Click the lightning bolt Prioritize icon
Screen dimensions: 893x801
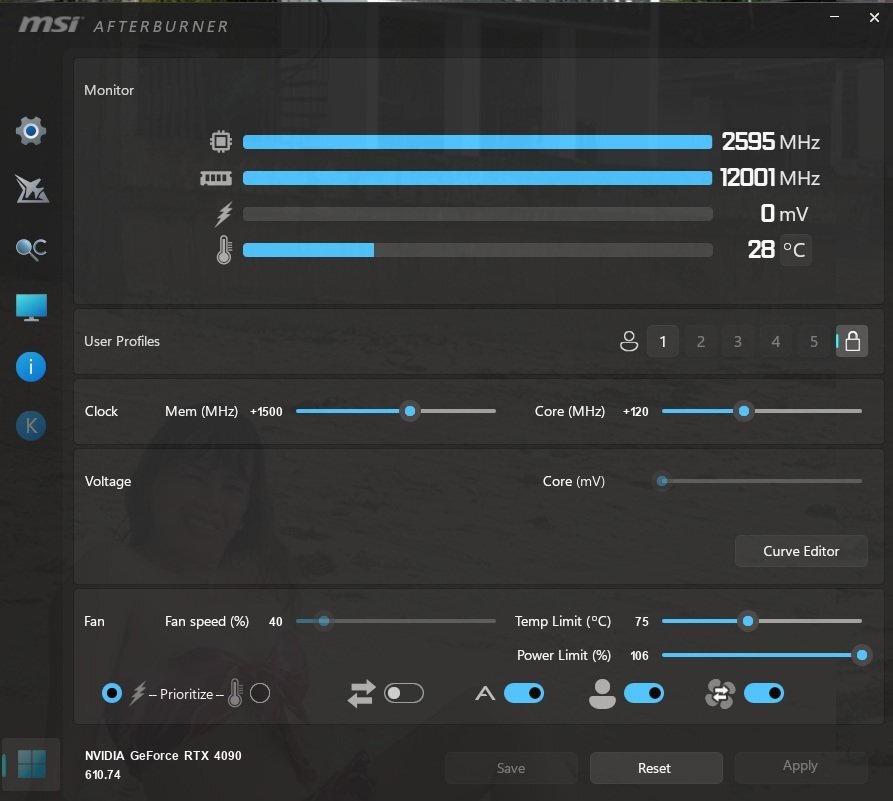click(138, 693)
